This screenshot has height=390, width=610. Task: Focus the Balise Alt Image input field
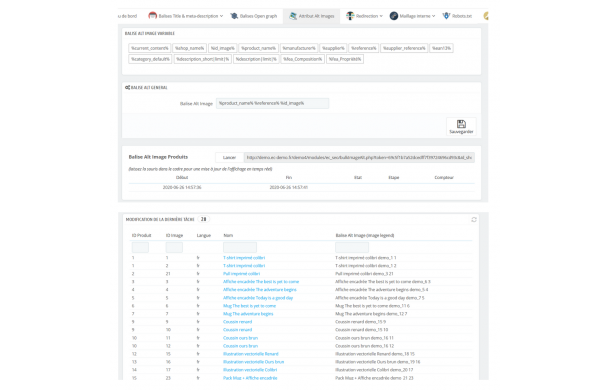[x=272, y=103]
